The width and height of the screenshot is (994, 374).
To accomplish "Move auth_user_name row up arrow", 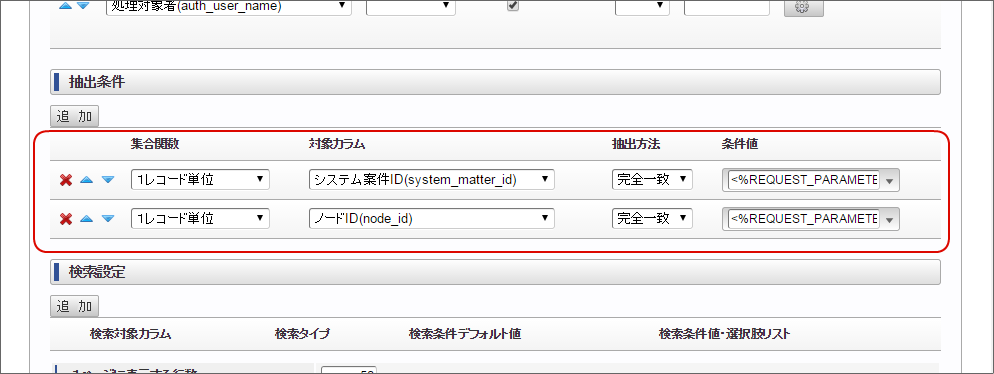I will (65, 6).
